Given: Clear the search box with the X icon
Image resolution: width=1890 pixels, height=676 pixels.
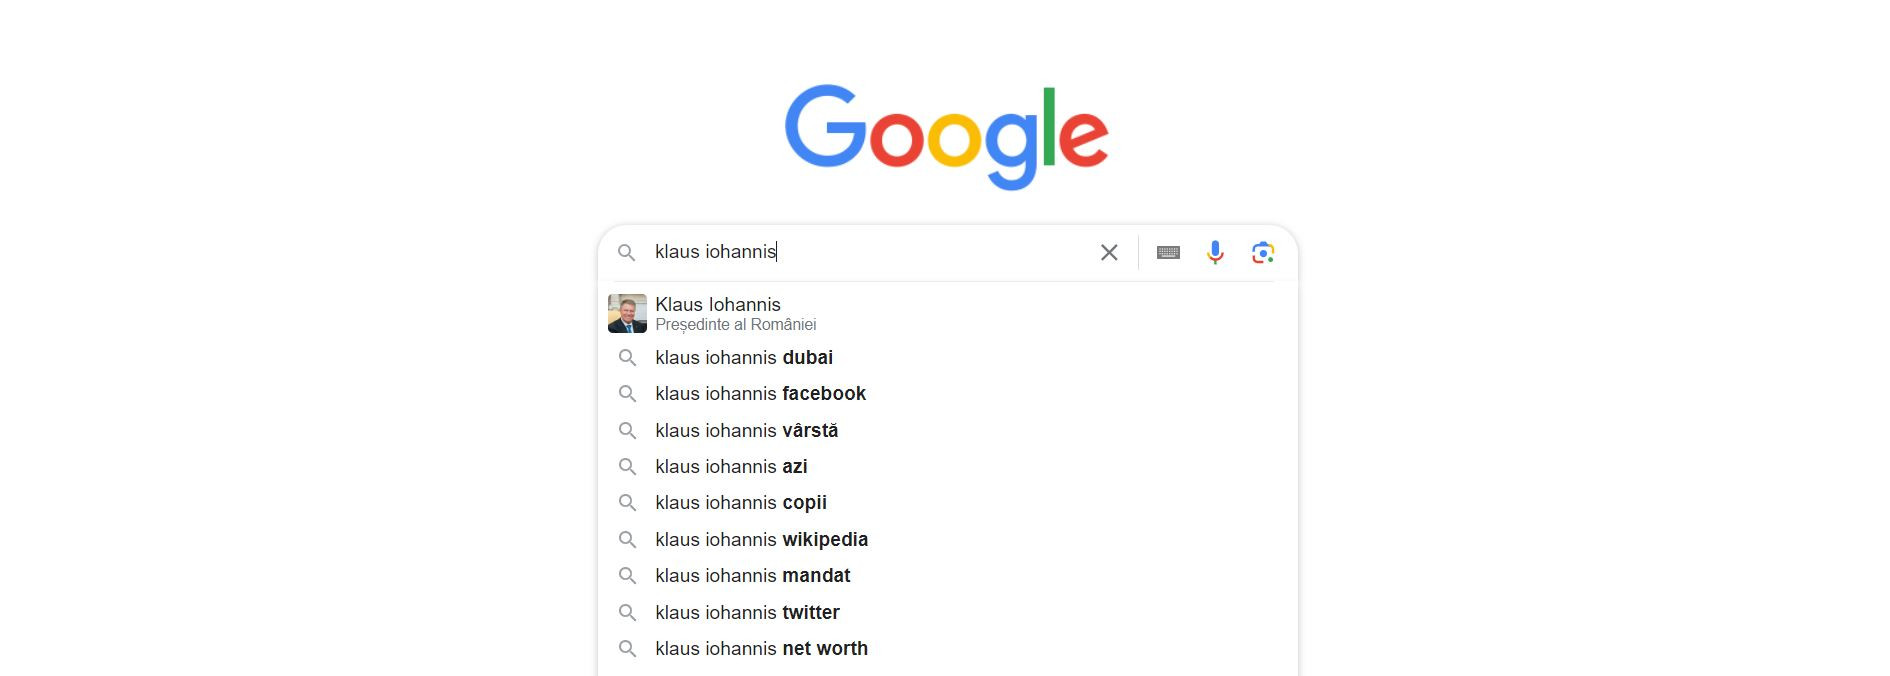Looking at the screenshot, I should pos(1109,253).
